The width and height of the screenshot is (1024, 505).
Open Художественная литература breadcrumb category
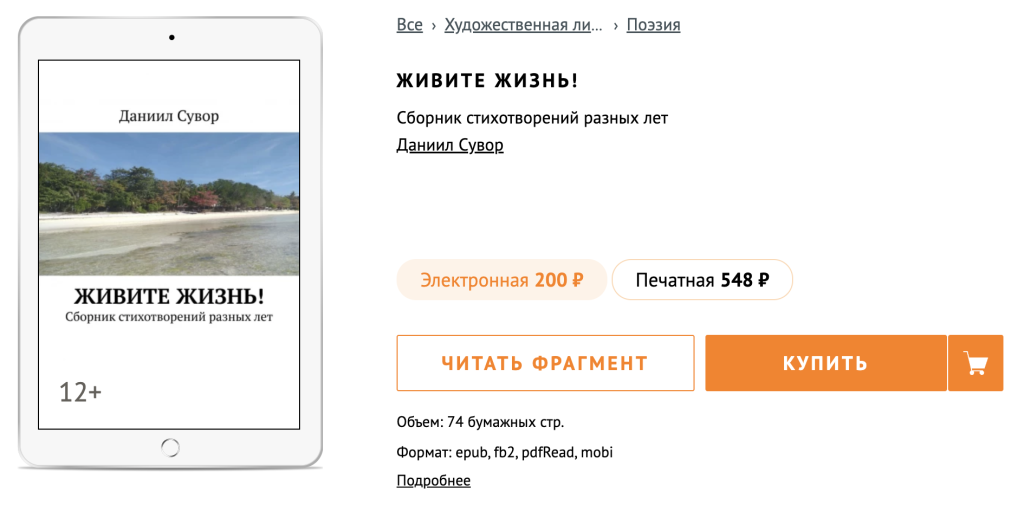click(523, 25)
